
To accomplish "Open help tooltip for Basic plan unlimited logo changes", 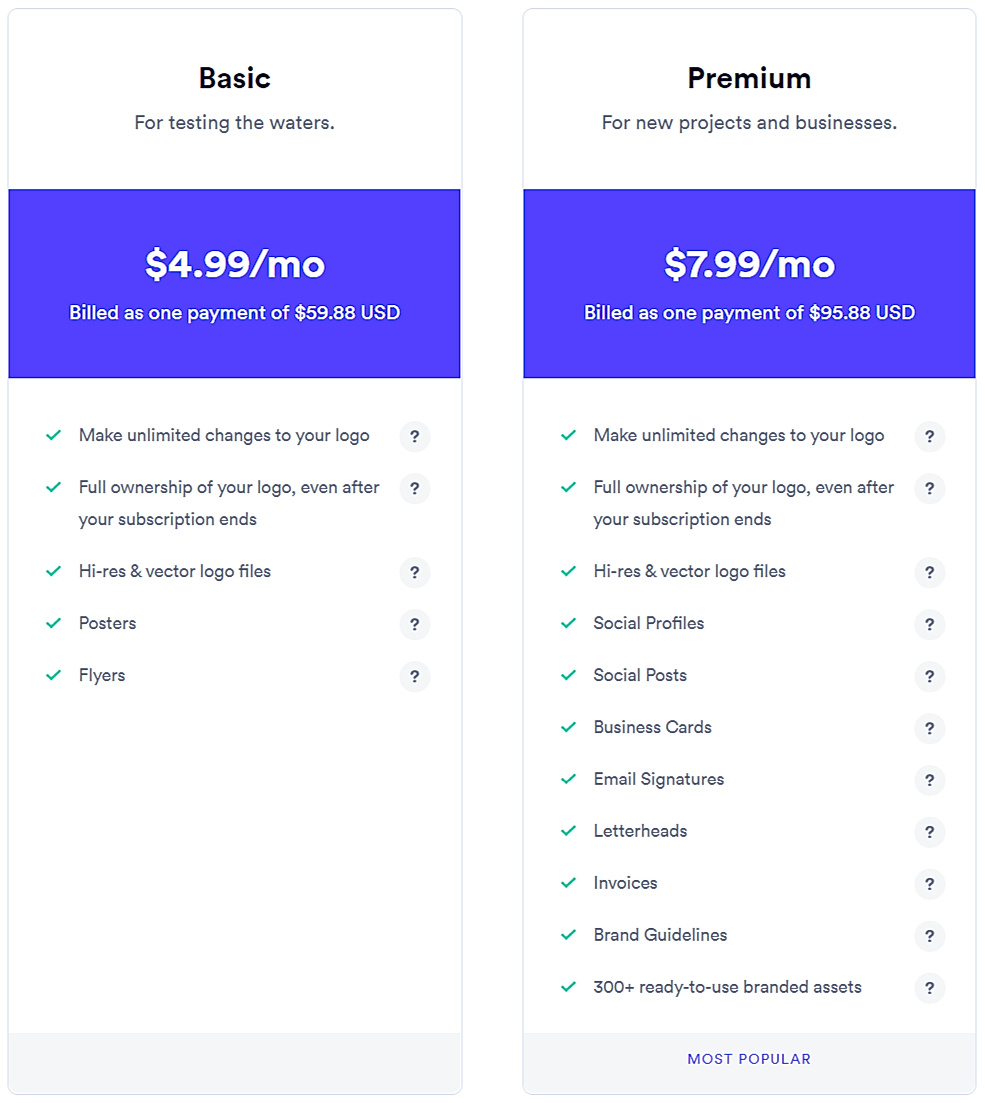I will click(x=415, y=436).
